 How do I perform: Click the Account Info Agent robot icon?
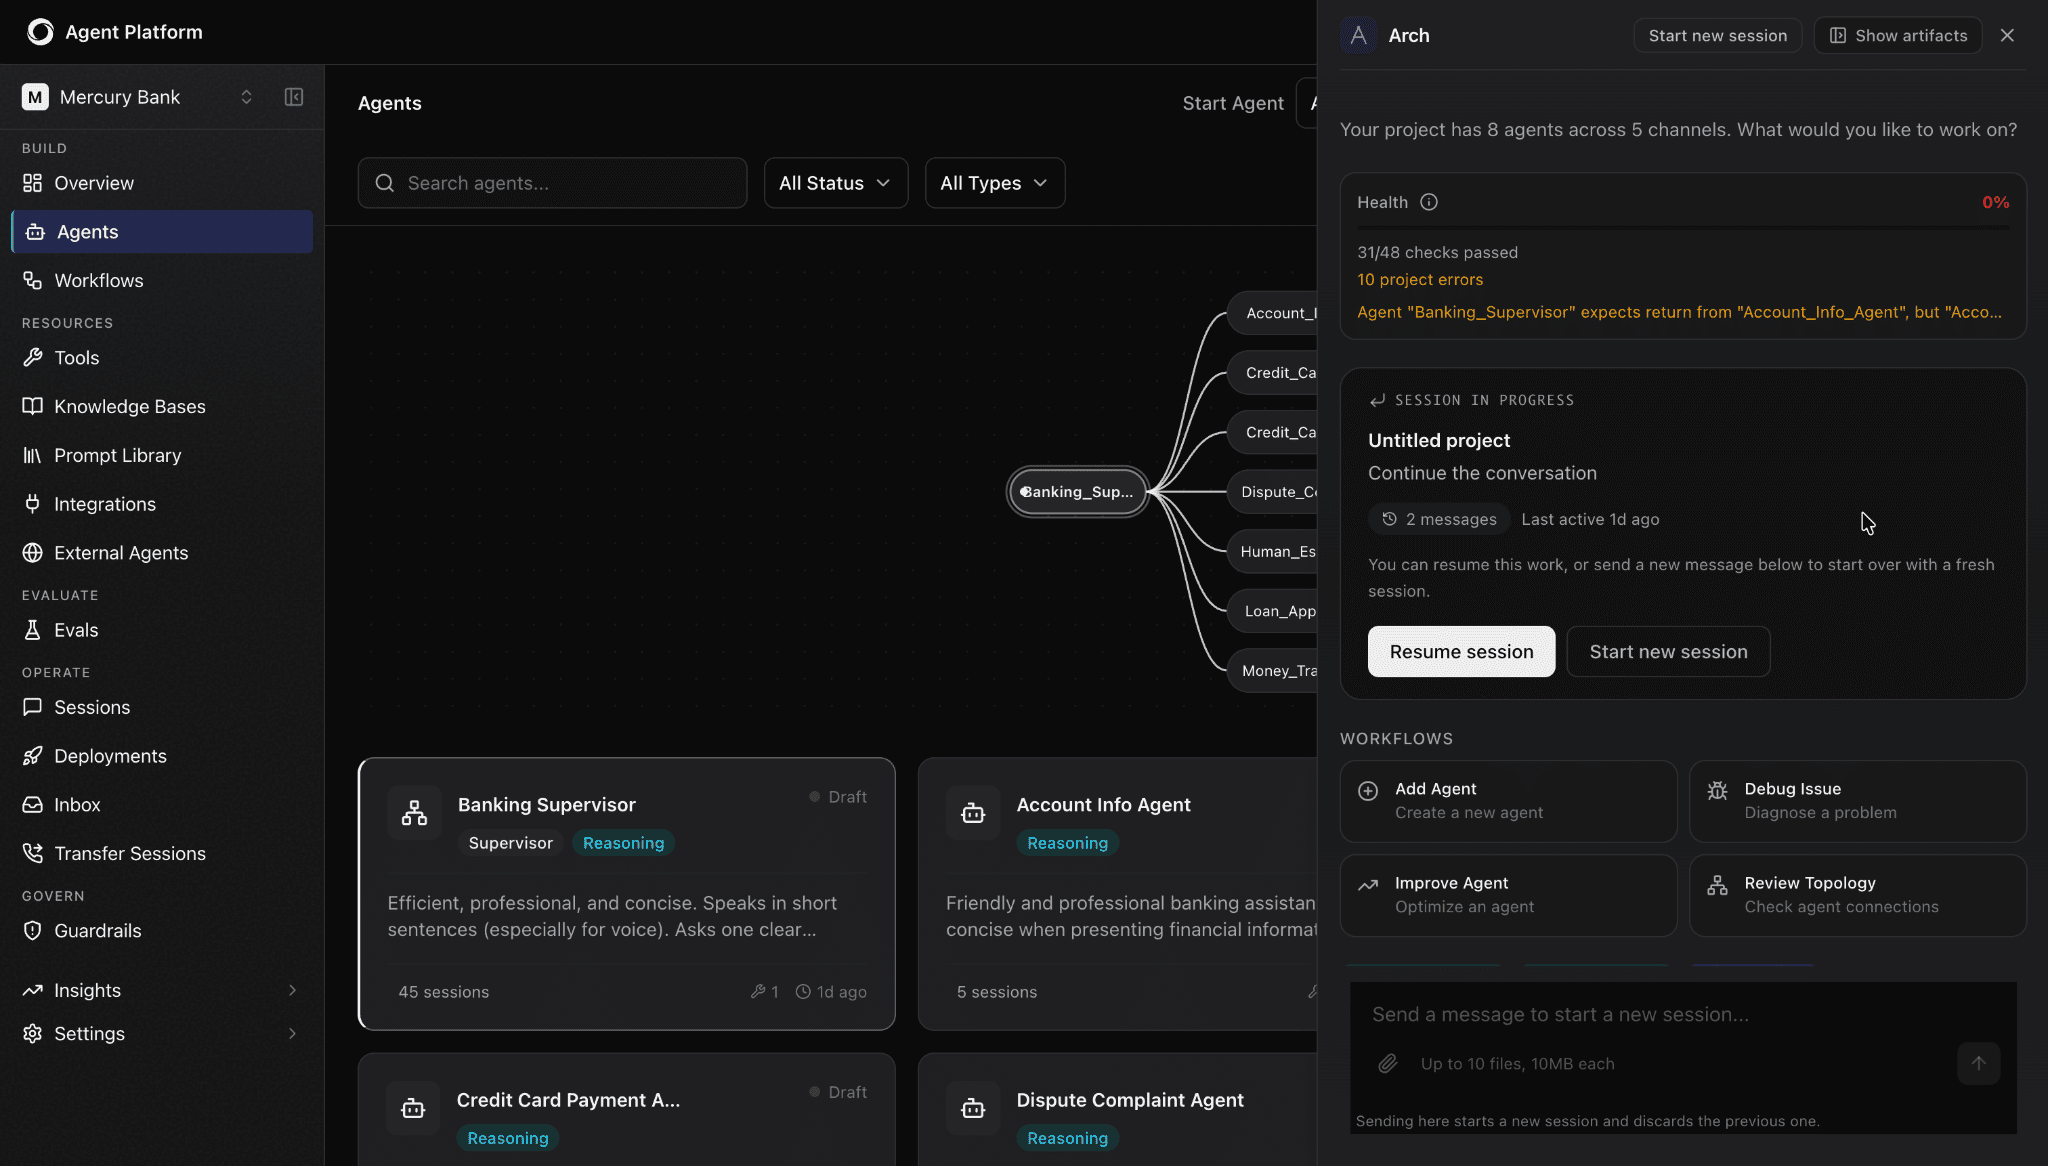pos(973,813)
